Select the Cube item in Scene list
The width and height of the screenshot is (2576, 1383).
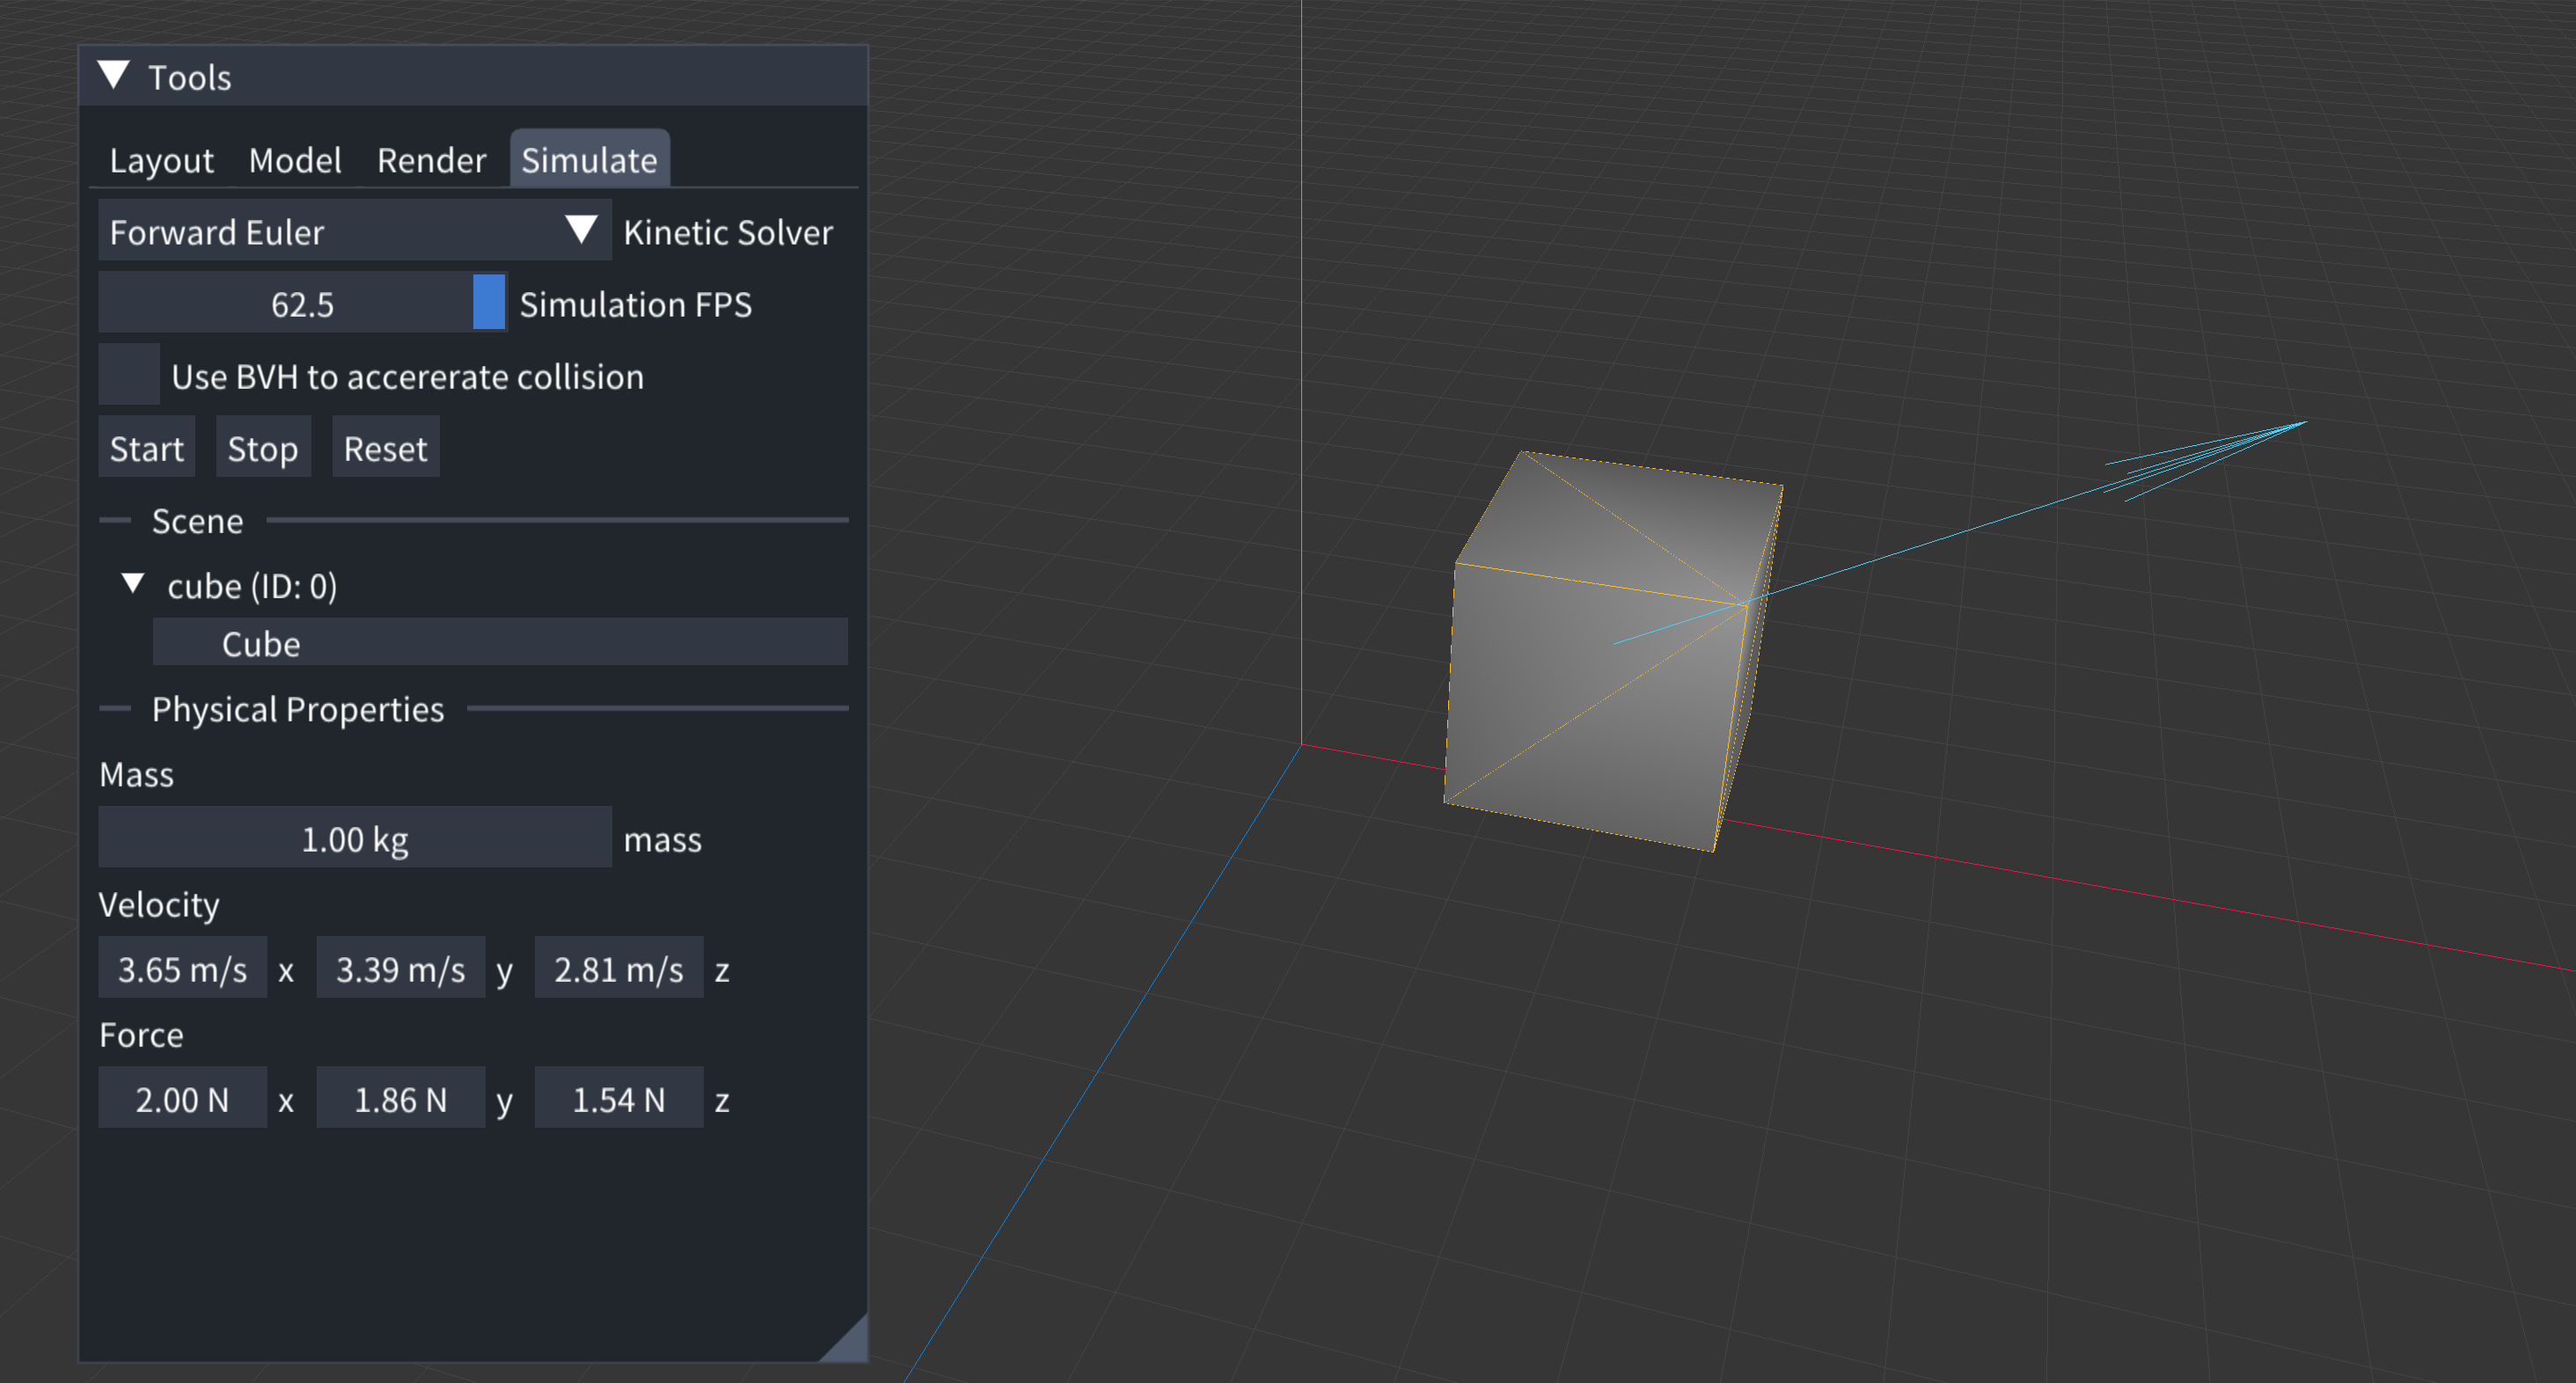click(x=499, y=643)
